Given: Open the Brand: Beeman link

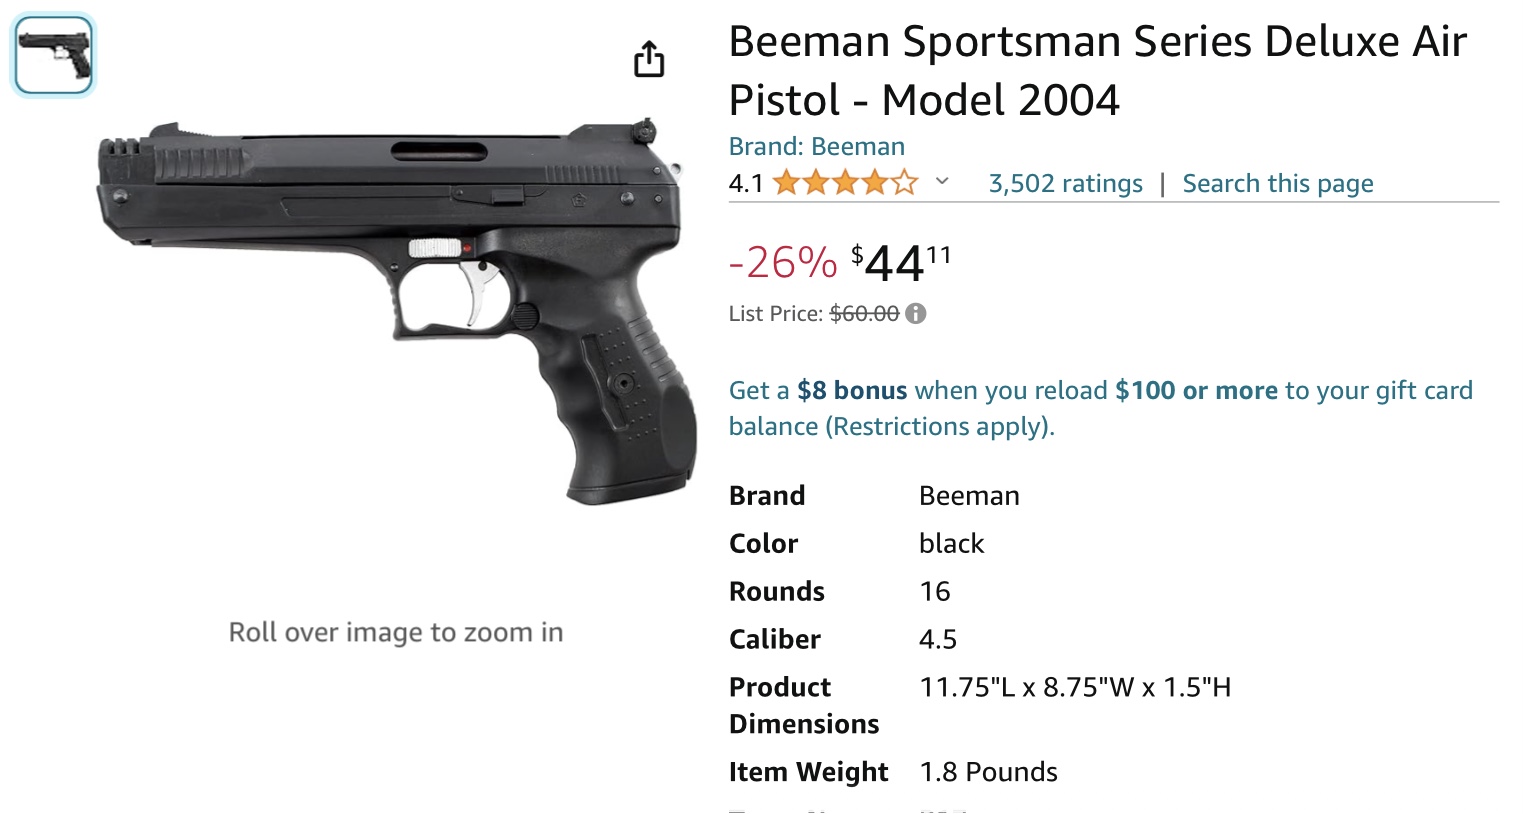Looking at the screenshot, I should 816,146.
